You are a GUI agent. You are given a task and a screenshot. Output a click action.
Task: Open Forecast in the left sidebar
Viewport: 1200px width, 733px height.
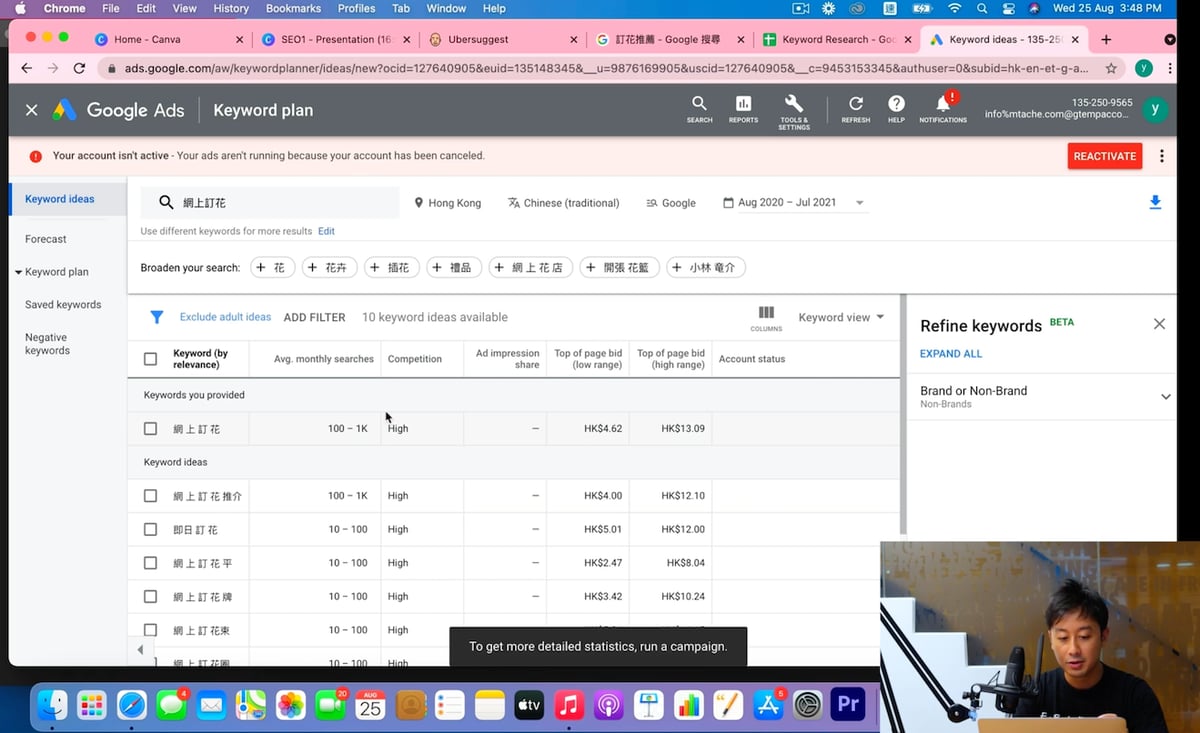pyautogui.click(x=46, y=239)
